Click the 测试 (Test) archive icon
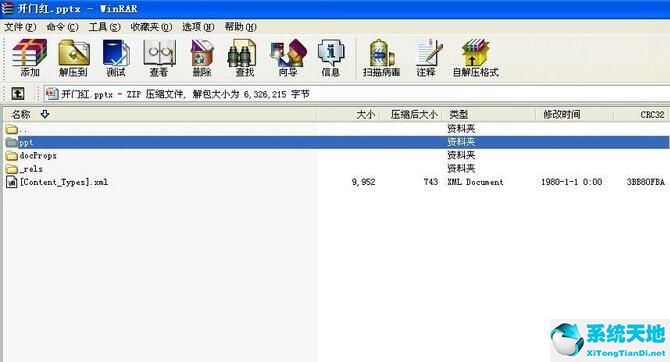Screen dimensions: 670x362 [x=116, y=58]
